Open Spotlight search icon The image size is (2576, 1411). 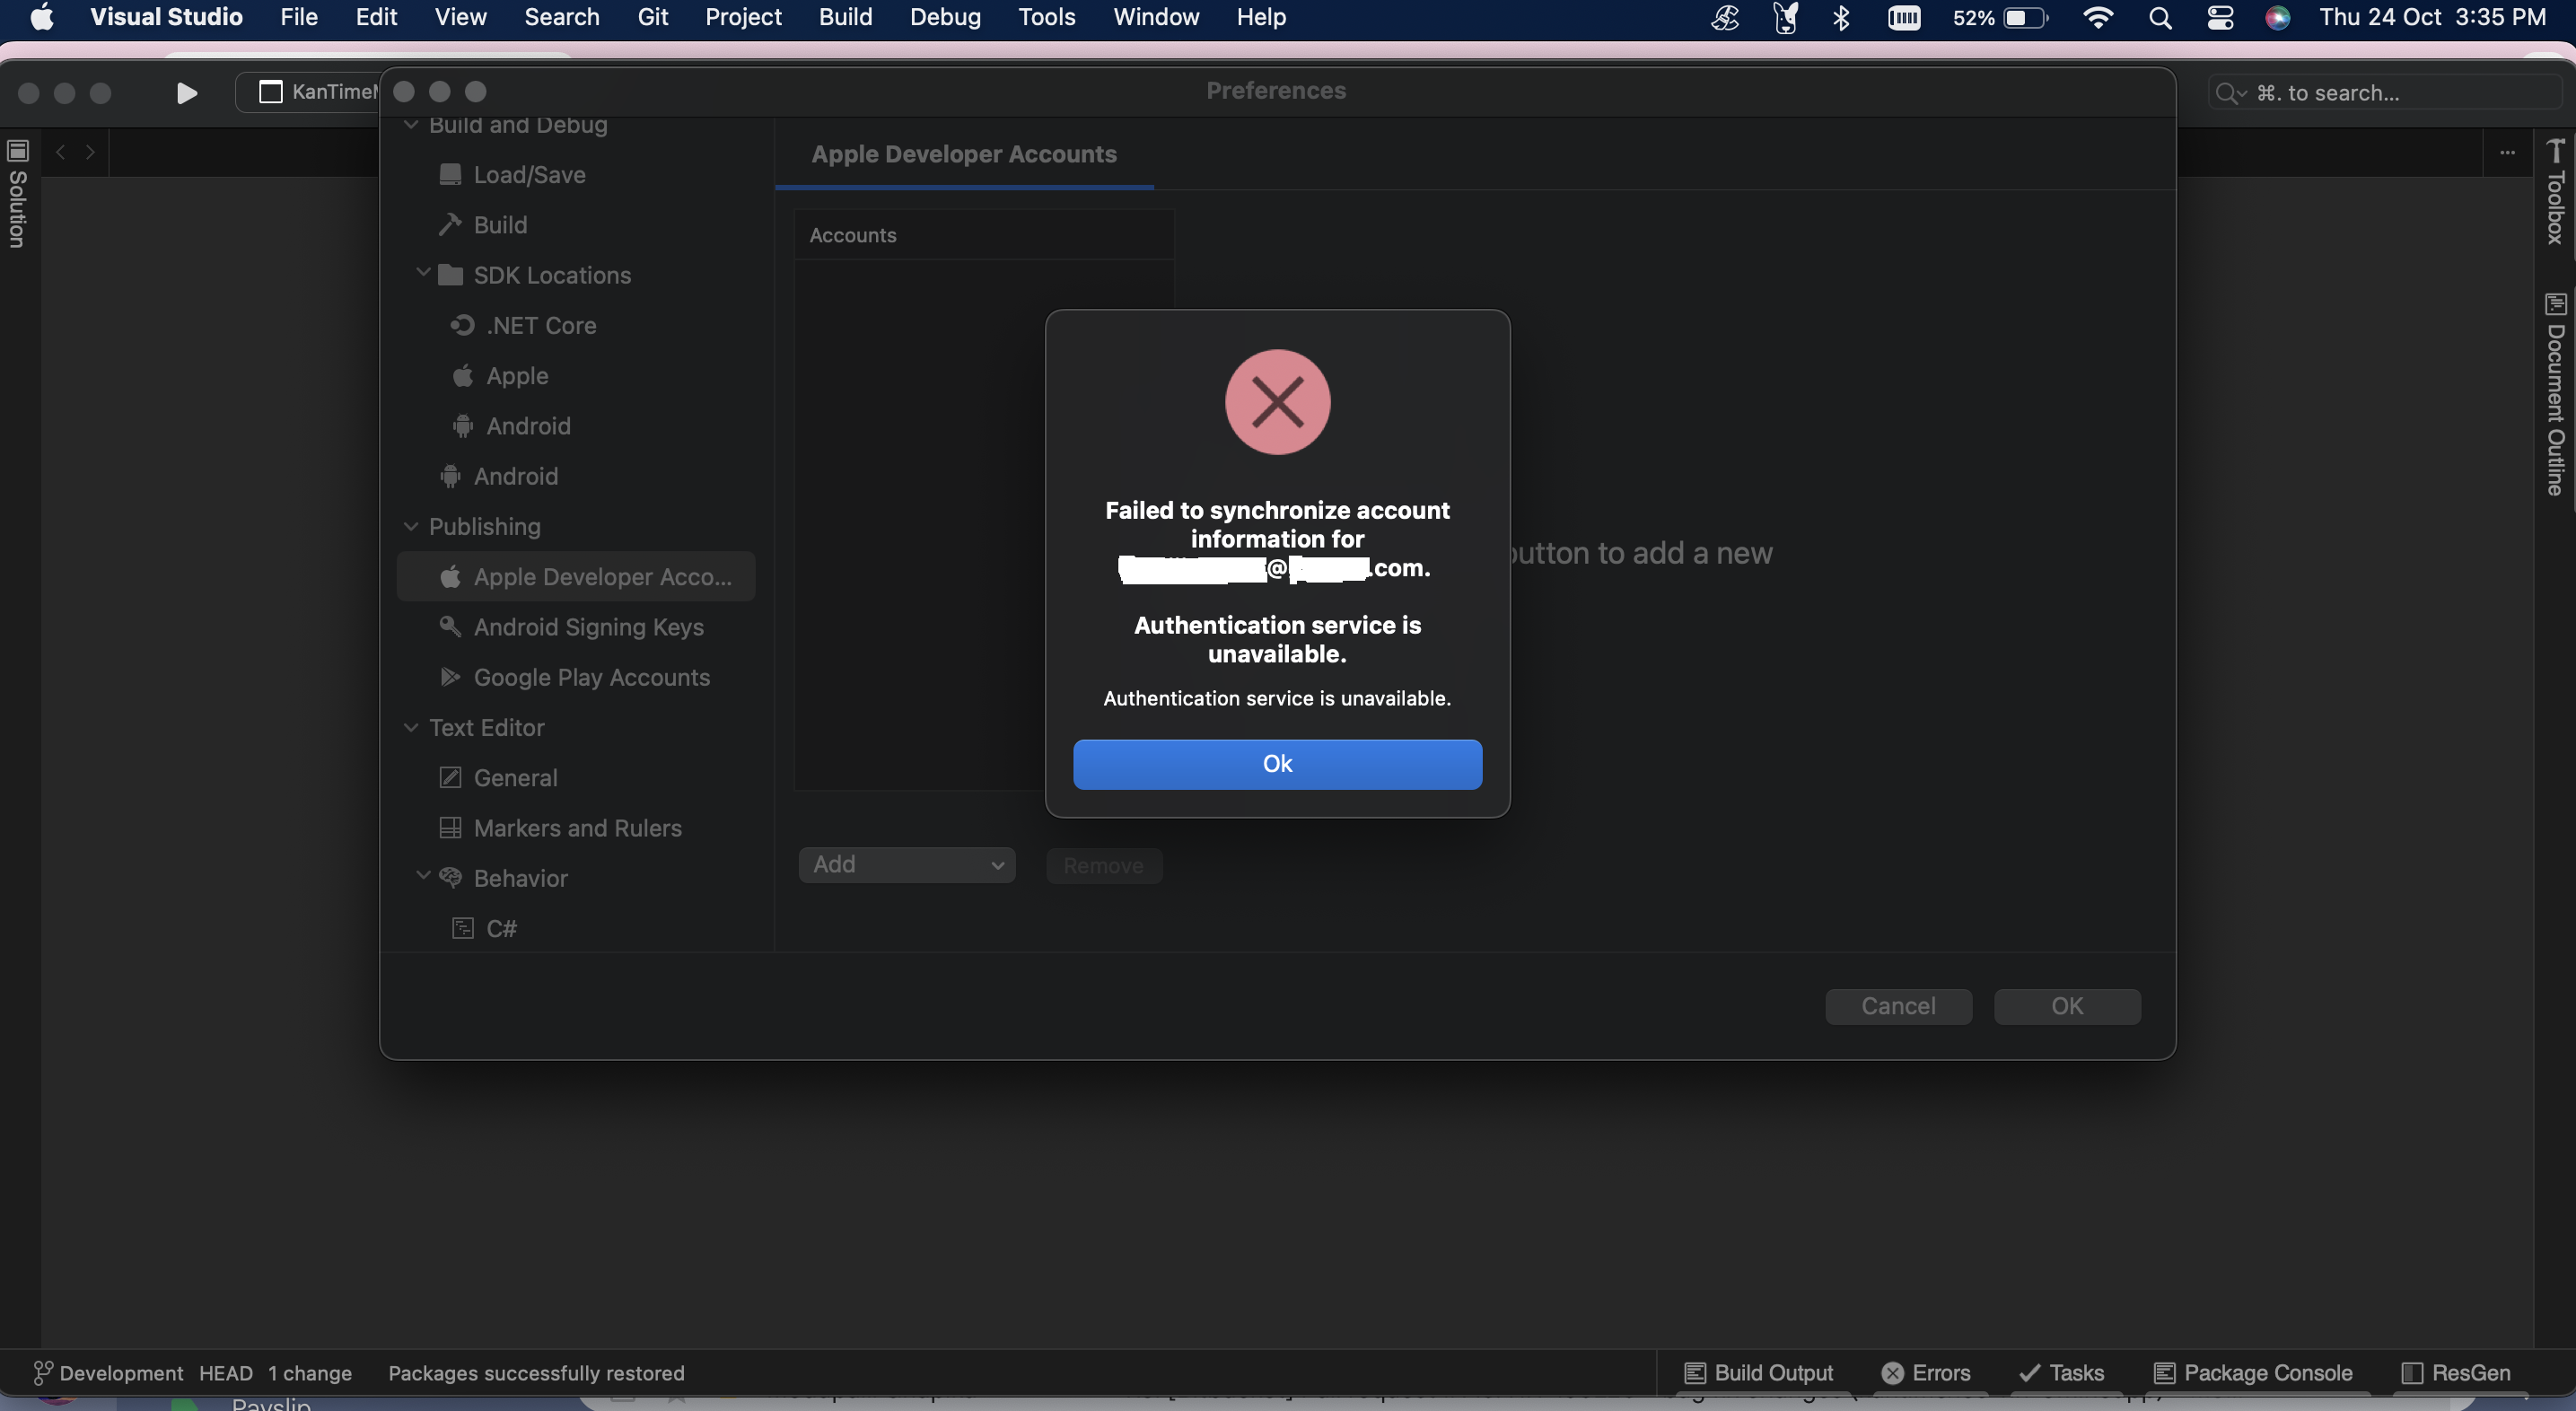pyautogui.click(x=2160, y=17)
